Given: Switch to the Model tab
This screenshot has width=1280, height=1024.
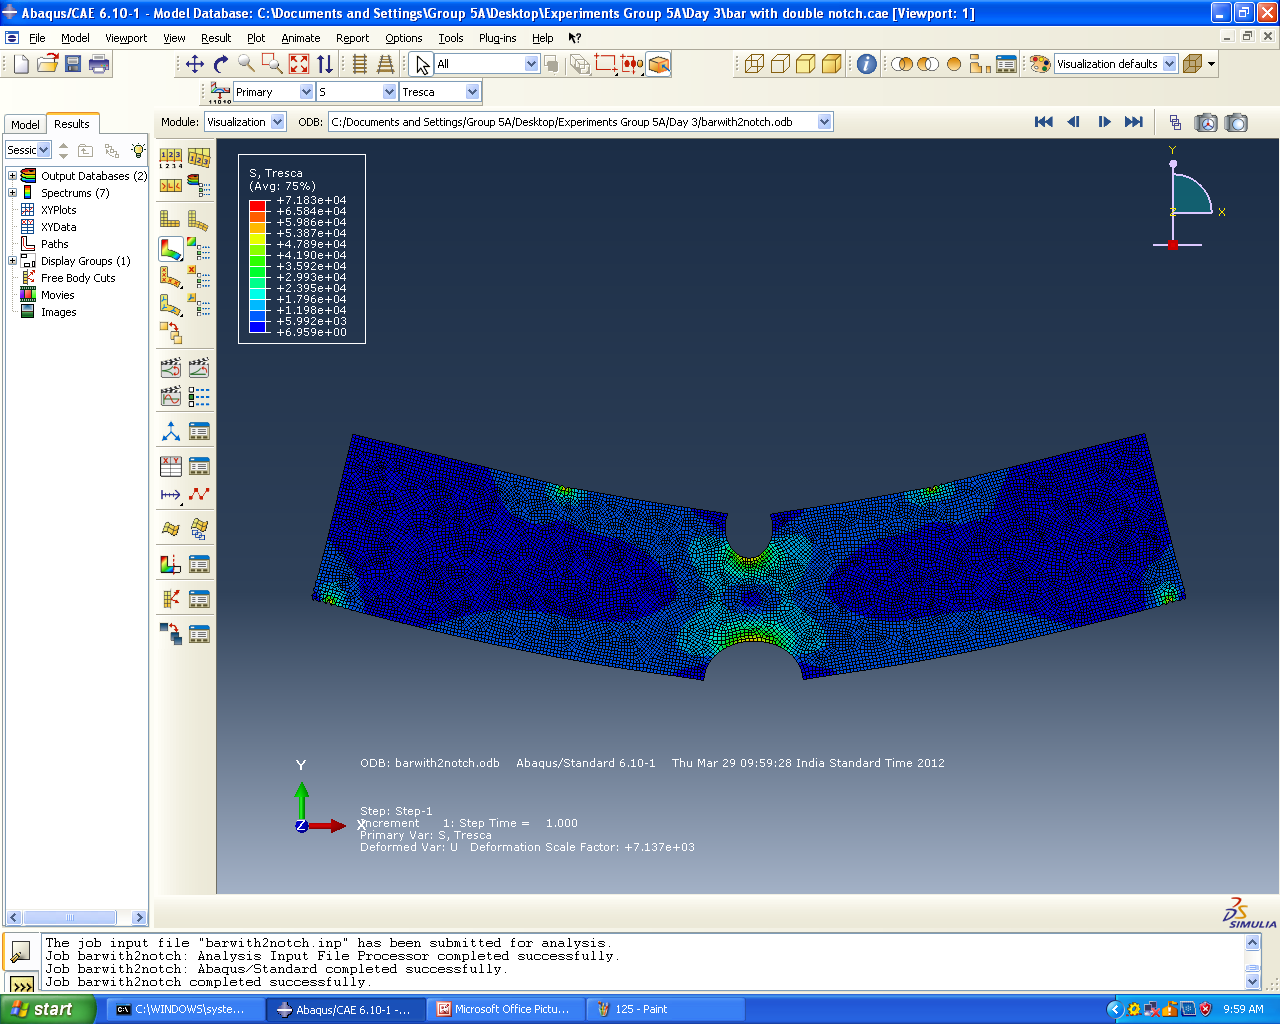Looking at the screenshot, I should tap(25, 124).
